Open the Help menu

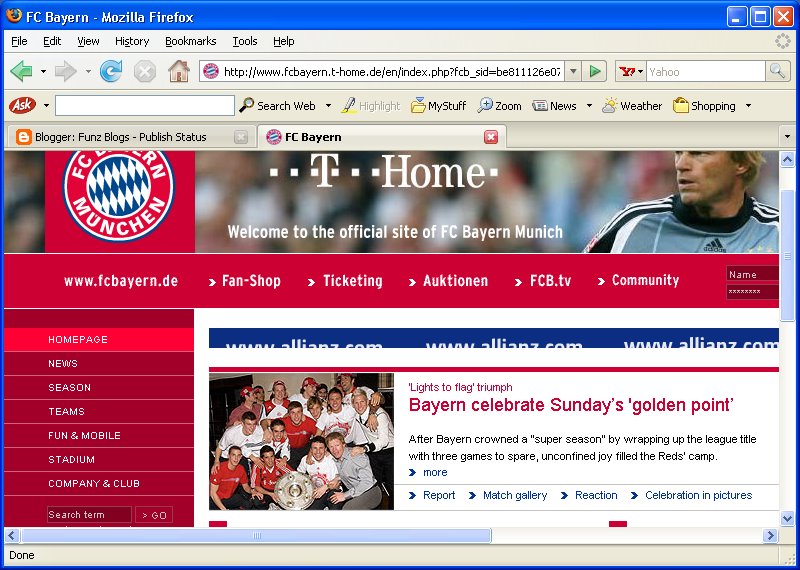click(284, 41)
